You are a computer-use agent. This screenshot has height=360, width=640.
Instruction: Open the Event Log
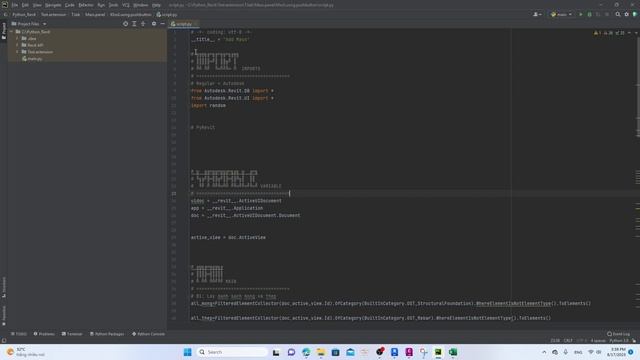click(x=619, y=334)
